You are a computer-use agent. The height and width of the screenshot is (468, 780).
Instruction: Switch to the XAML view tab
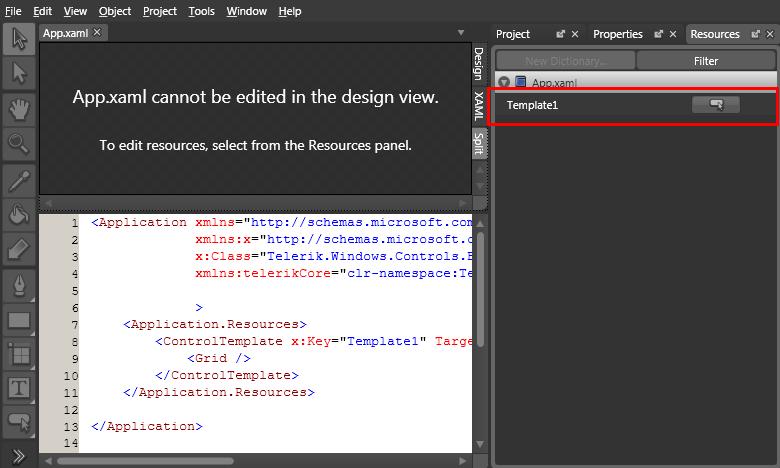tap(479, 106)
